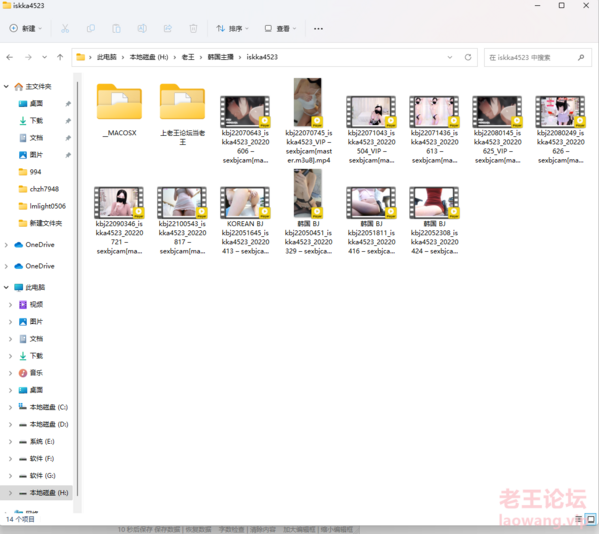Expand 本地磁盘 (C:) in navigation pane

pyautogui.click(x=10, y=407)
